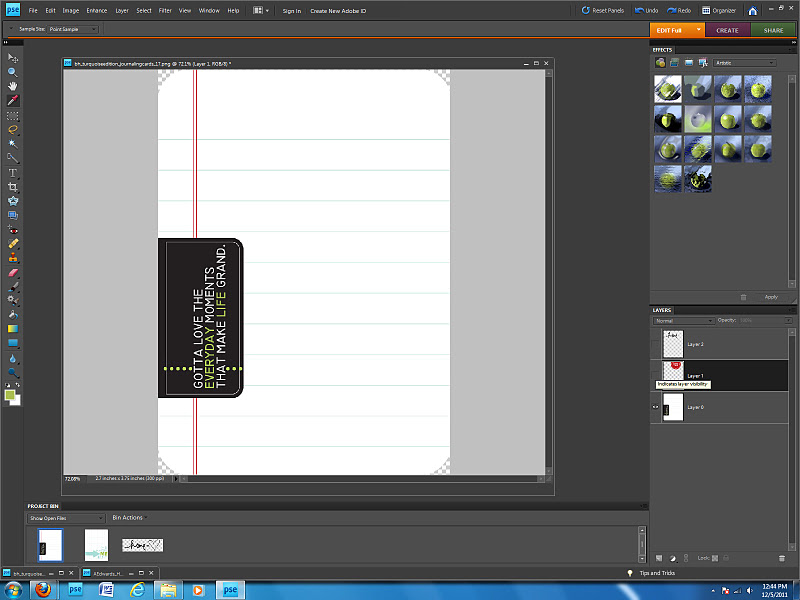Click the Redo button

(x=679, y=11)
